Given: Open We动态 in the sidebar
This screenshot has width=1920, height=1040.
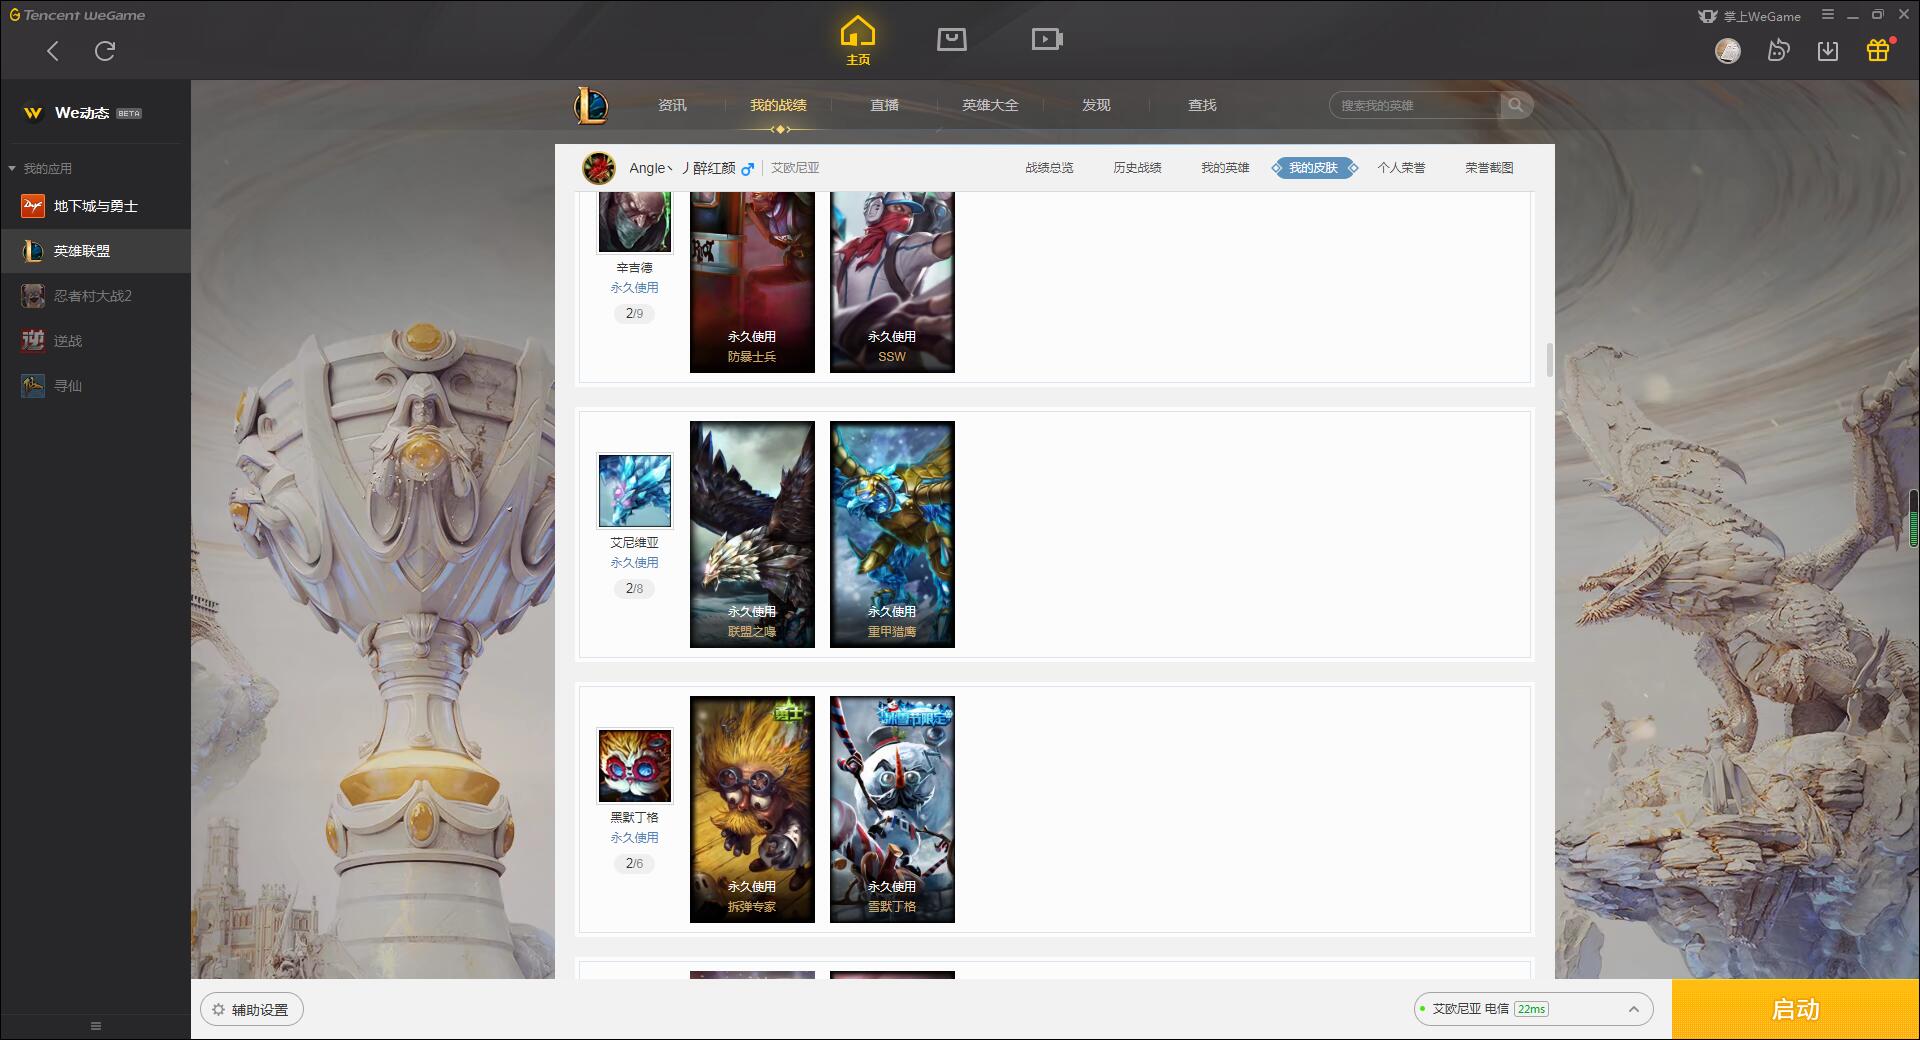Looking at the screenshot, I should click(x=95, y=113).
